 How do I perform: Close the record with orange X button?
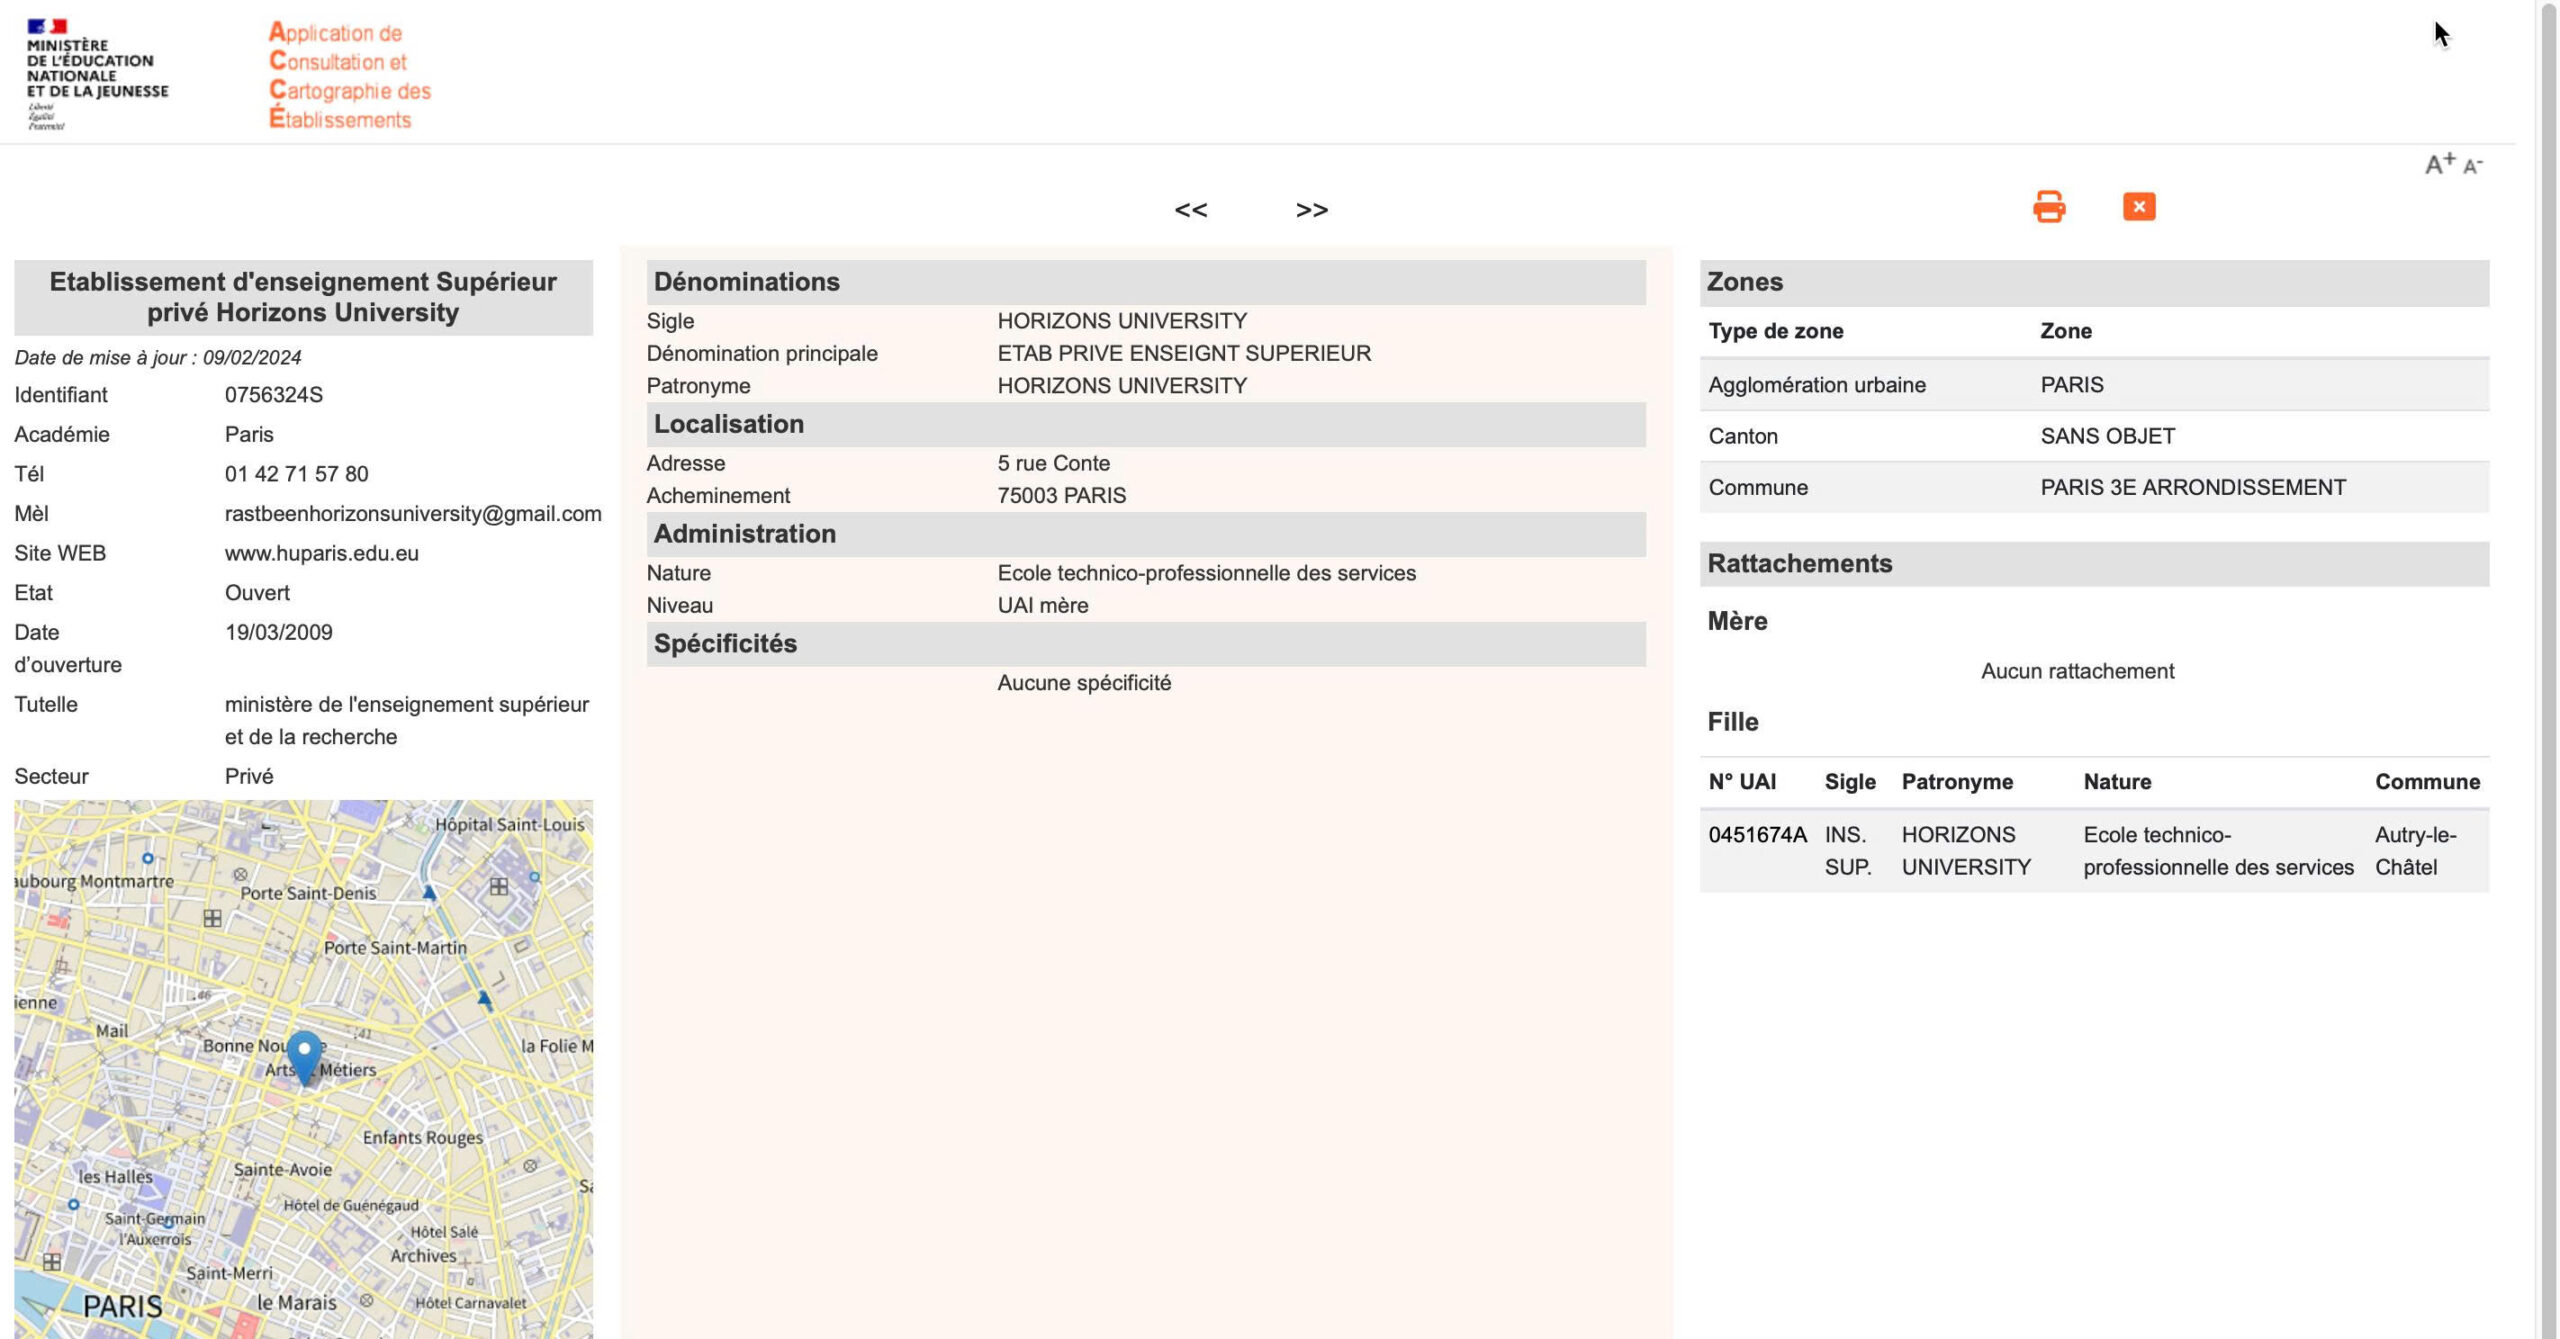point(2138,207)
